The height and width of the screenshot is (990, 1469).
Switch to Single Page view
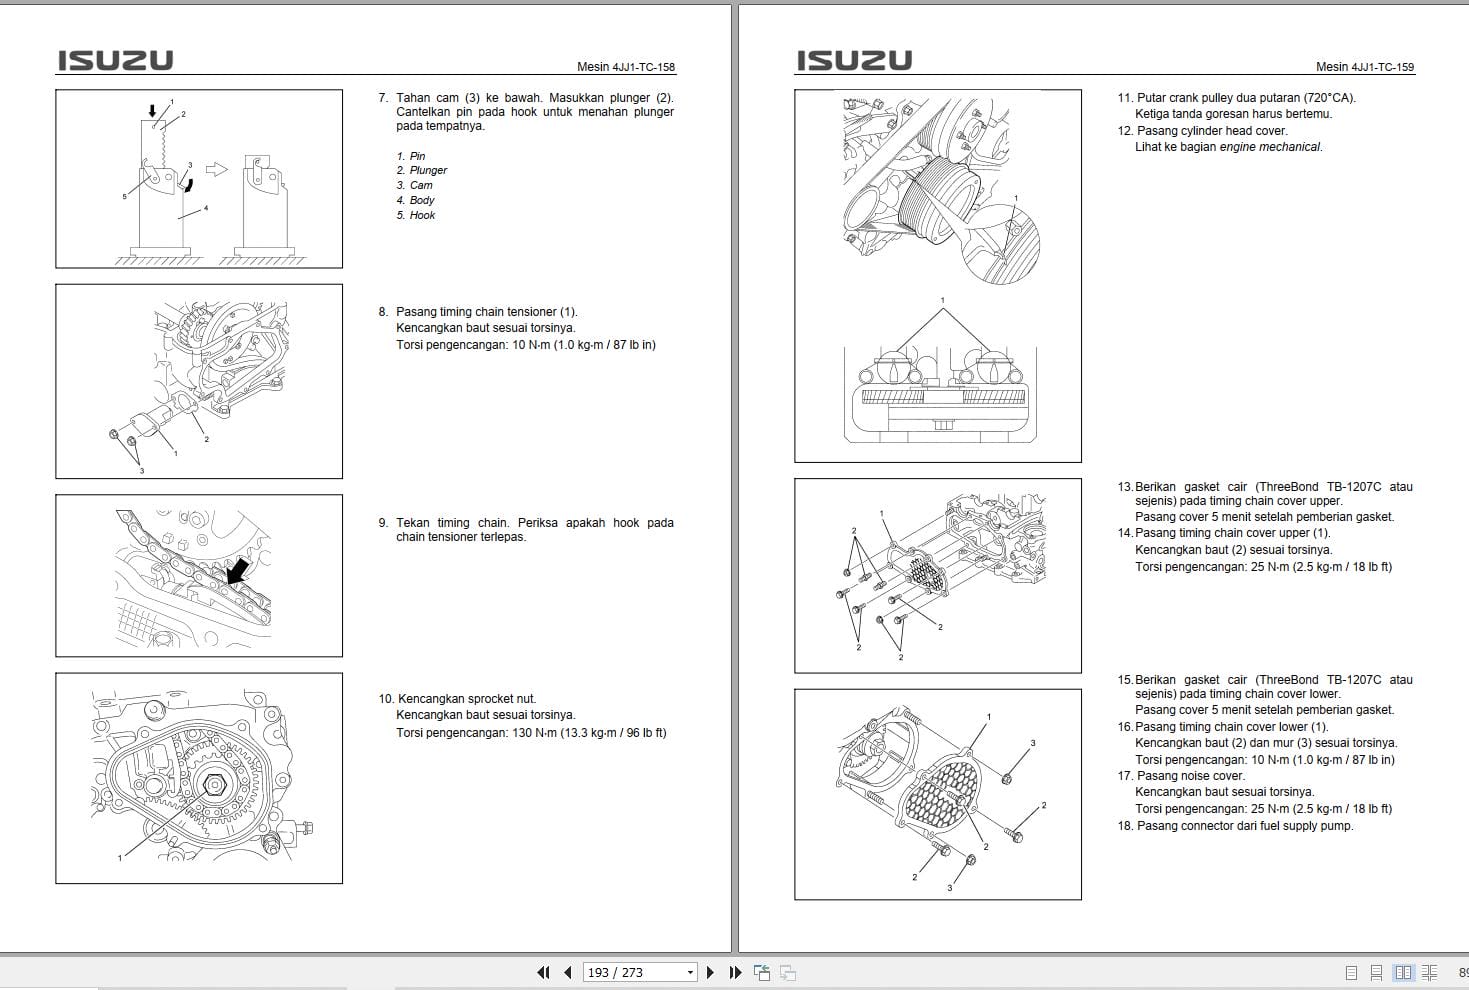click(x=1352, y=971)
